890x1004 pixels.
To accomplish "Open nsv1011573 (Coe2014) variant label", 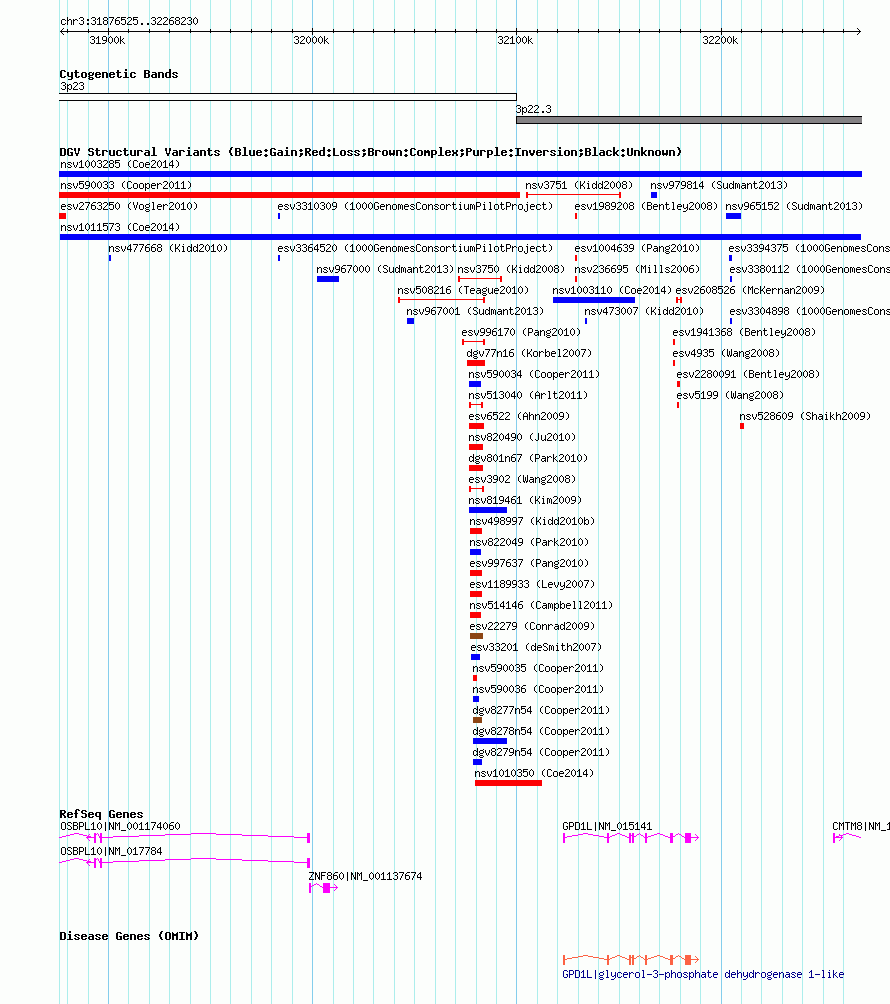I will point(120,227).
